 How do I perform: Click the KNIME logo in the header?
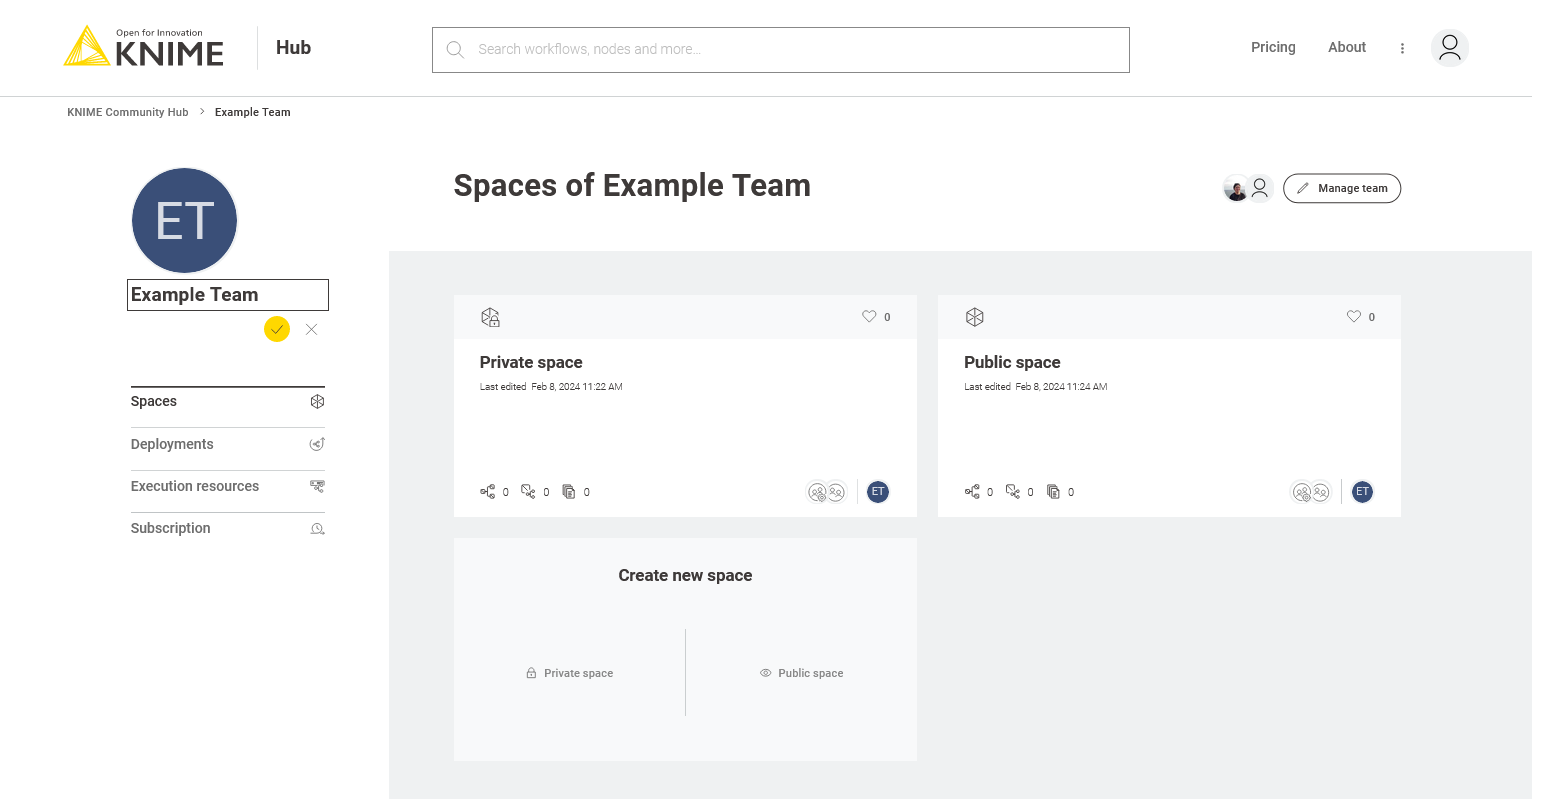[144, 48]
